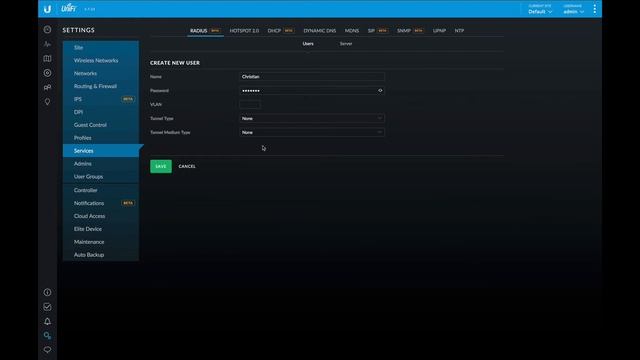Open Controller settings
Image resolution: width=640 pixels, height=360 pixels.
(x=101, y=190)
